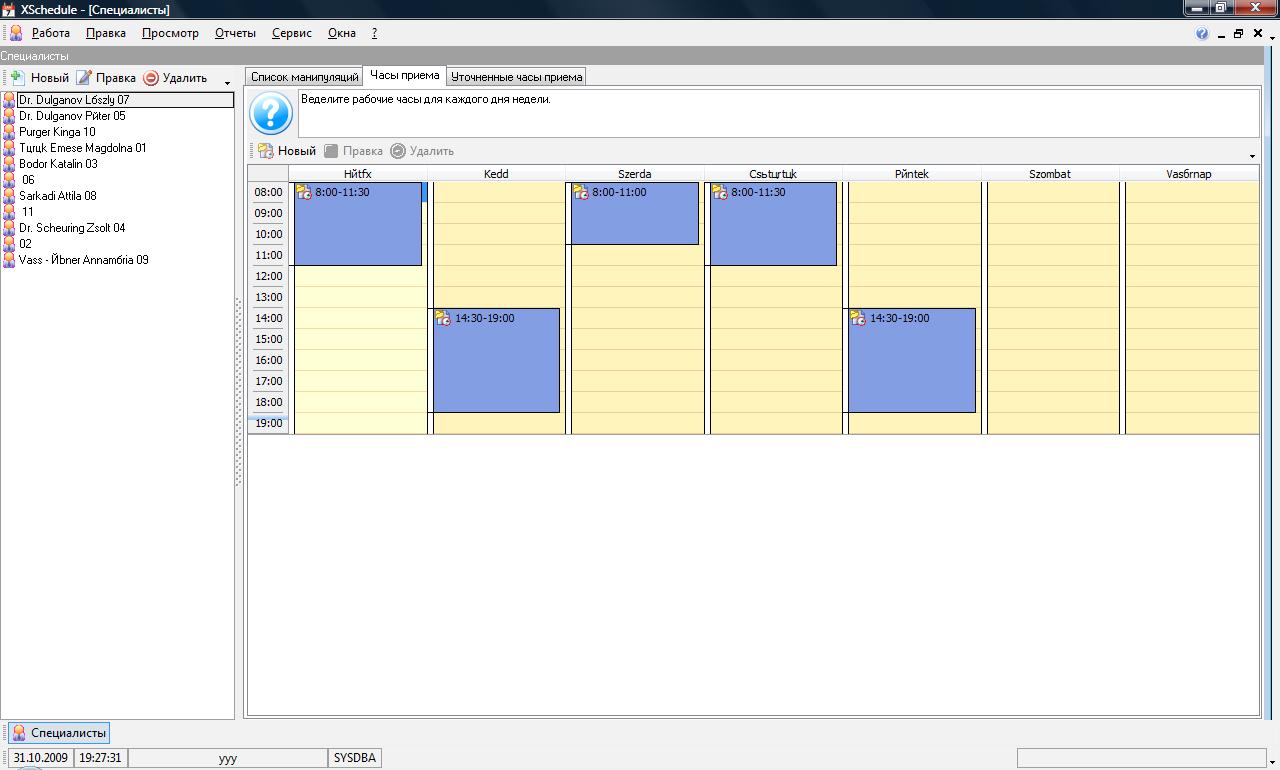The image size is (1280, 770).
Task: Switch to Уточненные часы приема tab
Action: pos(516,77)
